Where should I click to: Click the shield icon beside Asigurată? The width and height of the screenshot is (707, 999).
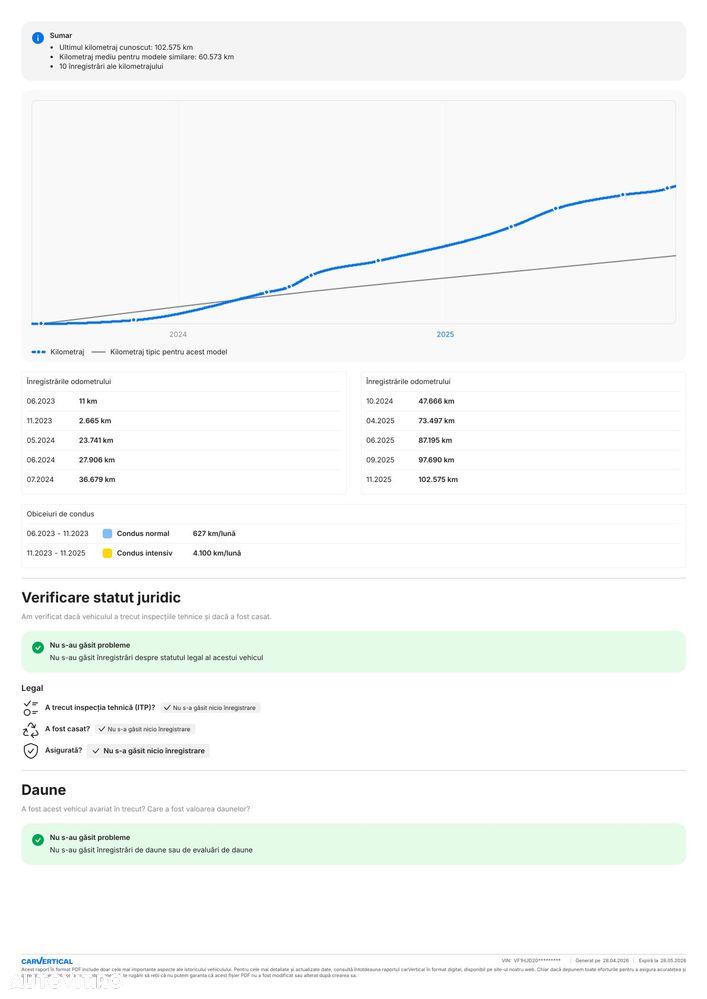coord(31,751)
